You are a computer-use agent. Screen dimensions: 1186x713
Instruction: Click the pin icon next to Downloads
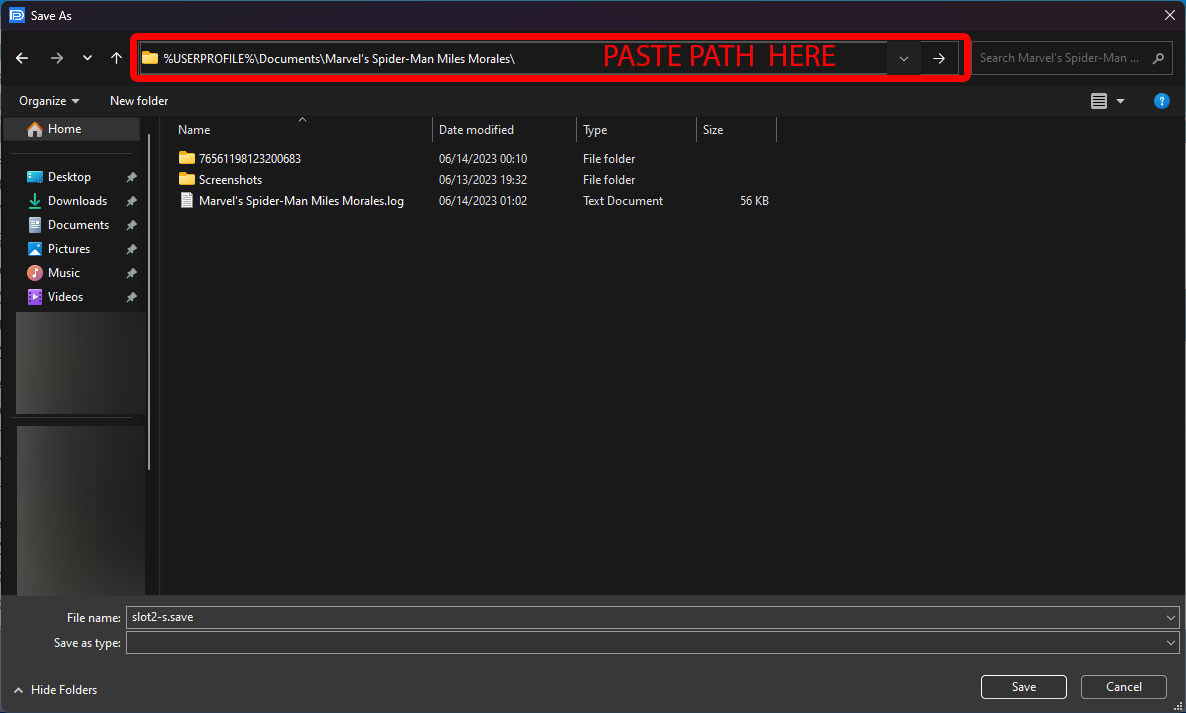click(x=132, y=201)
